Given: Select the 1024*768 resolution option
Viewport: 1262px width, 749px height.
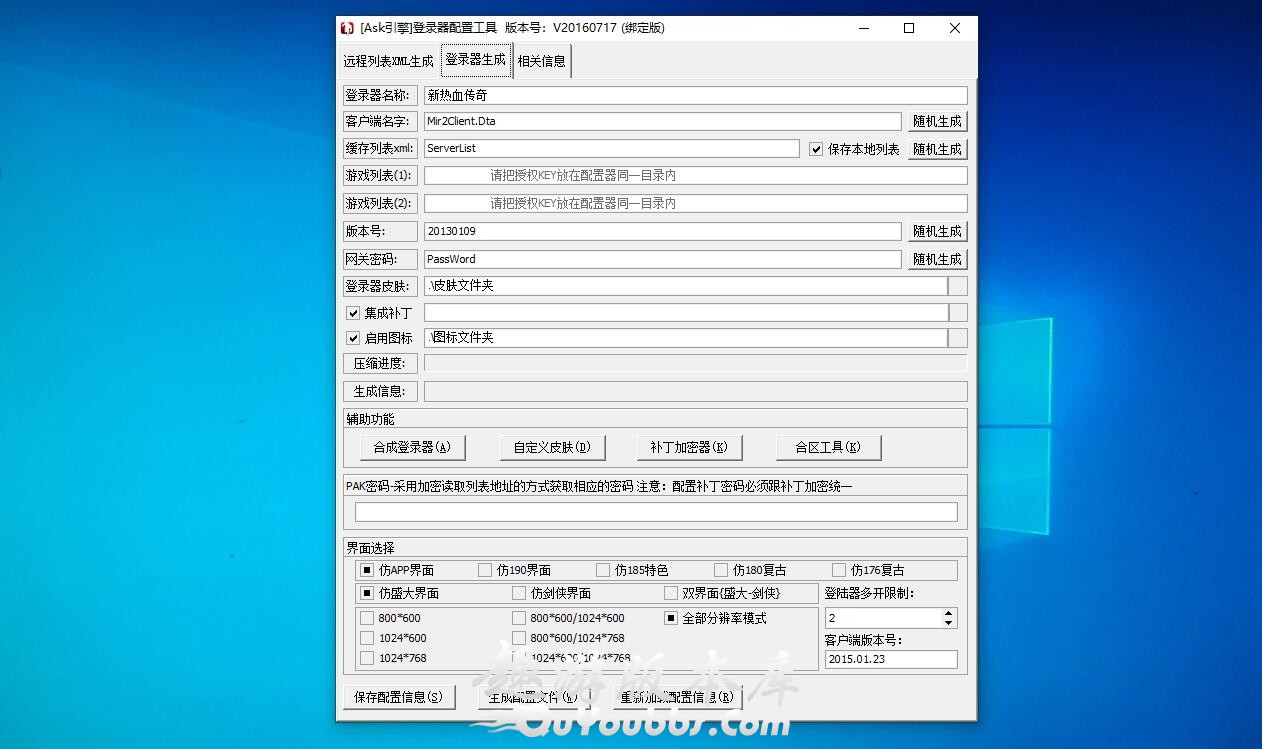Looking at the screenshot, I should coord(367,658).
